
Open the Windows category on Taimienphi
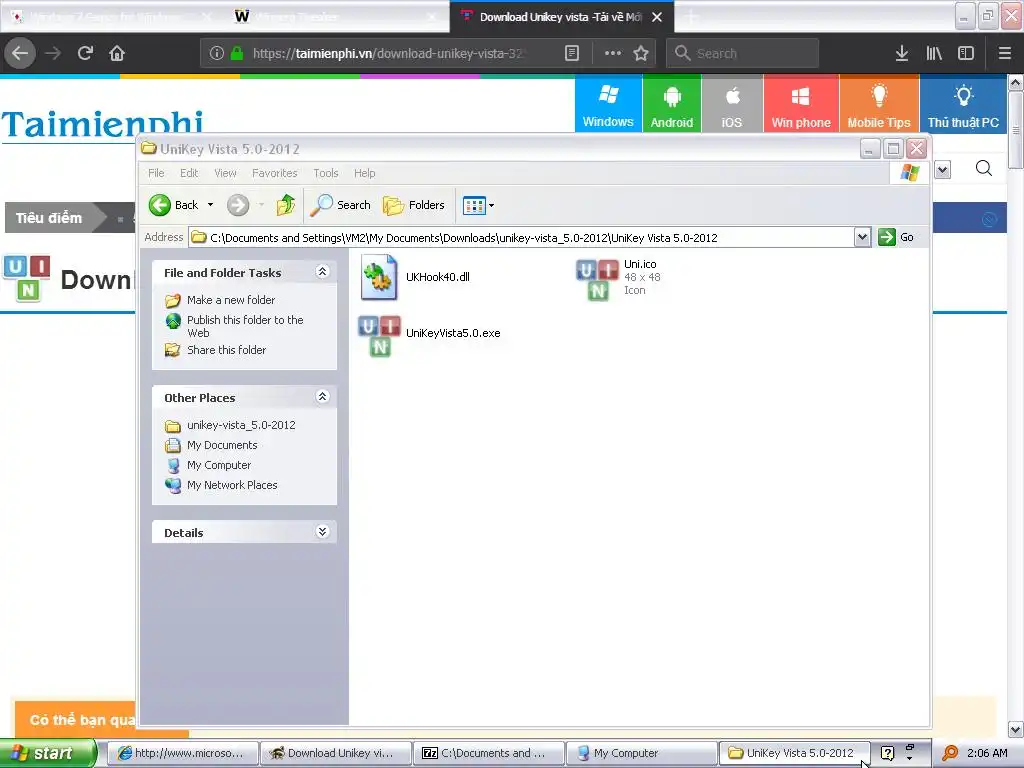[x=608, y=104]
